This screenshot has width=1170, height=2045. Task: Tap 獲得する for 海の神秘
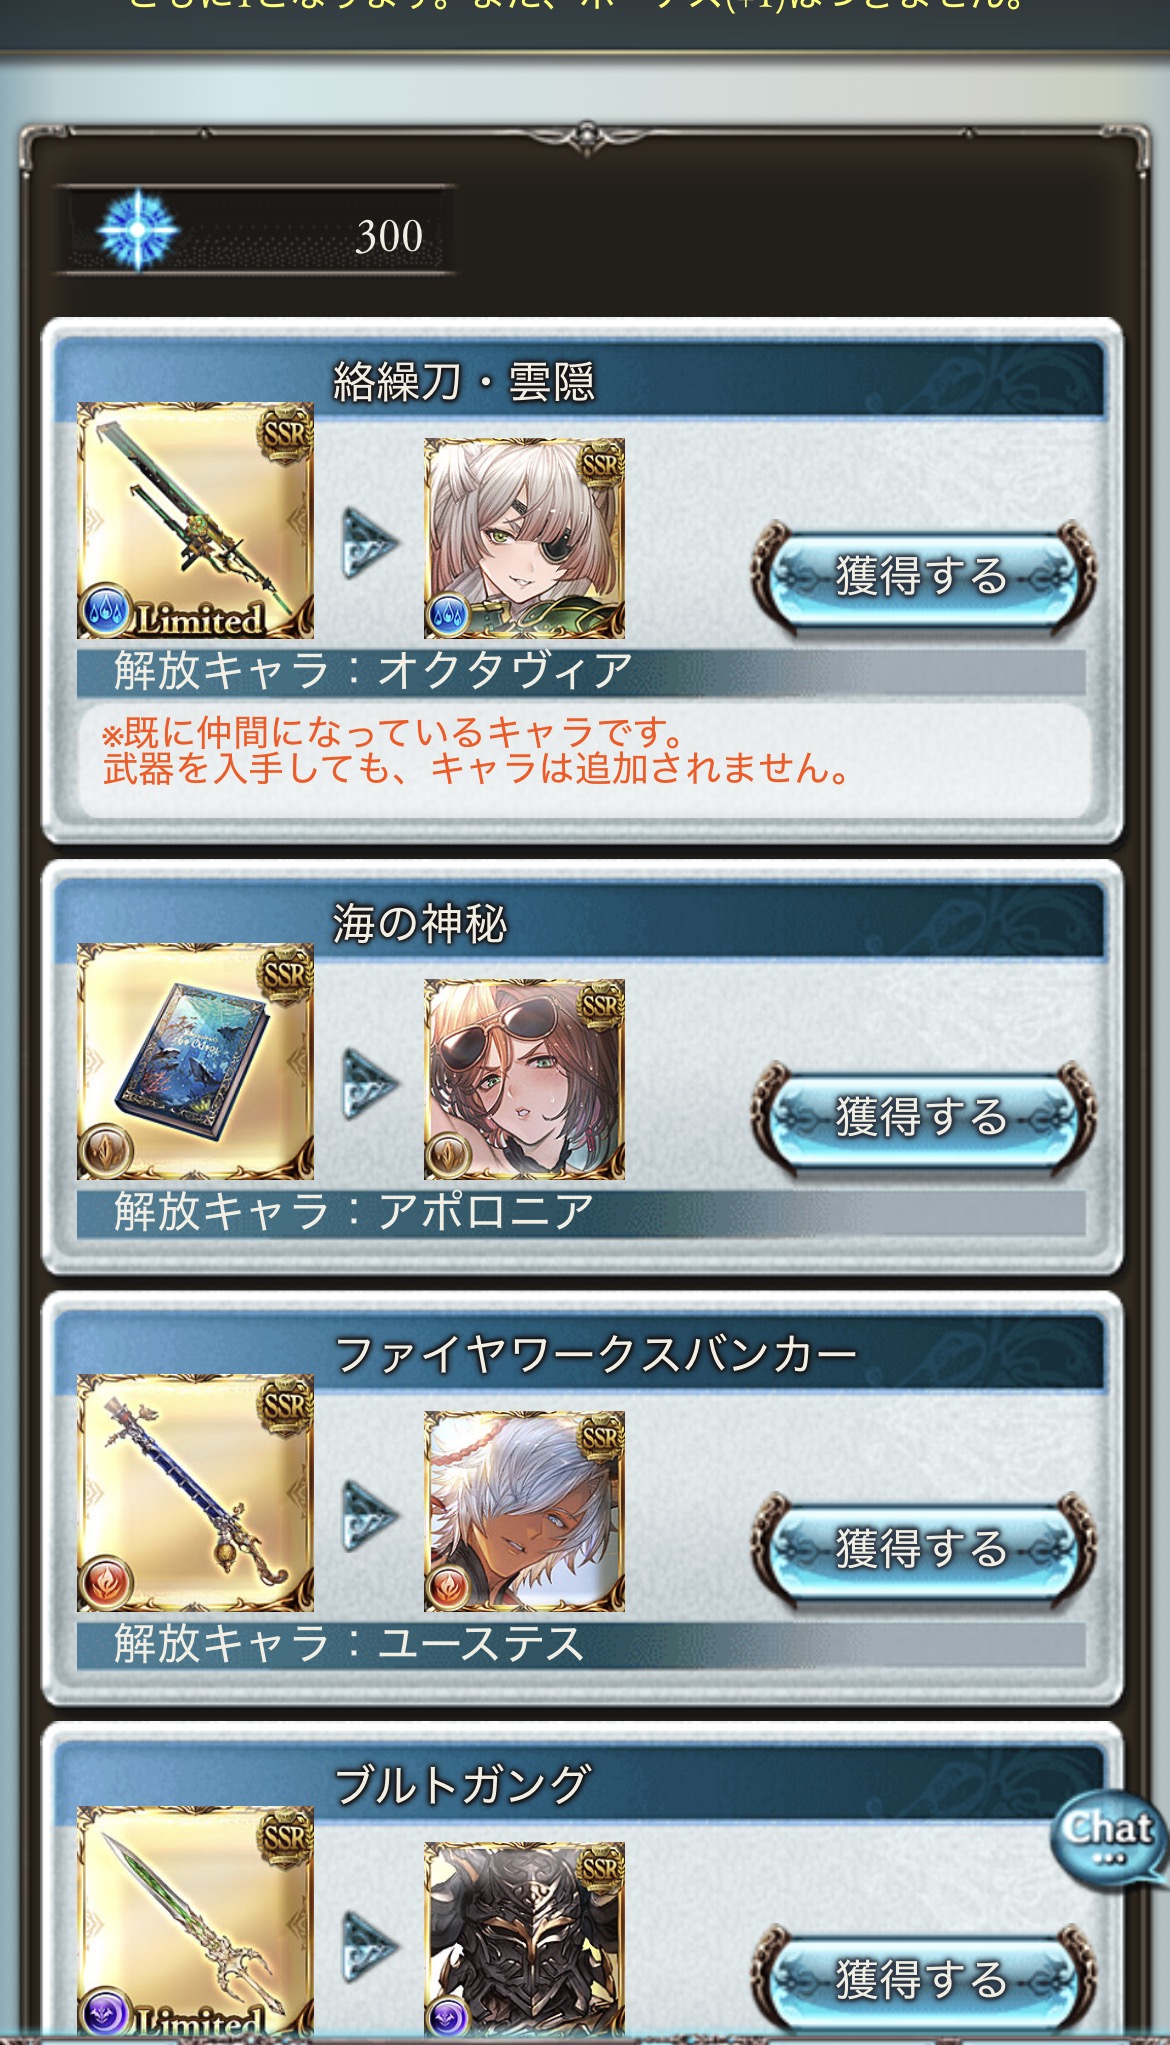pyautogui.click(x=923, y=1117)
